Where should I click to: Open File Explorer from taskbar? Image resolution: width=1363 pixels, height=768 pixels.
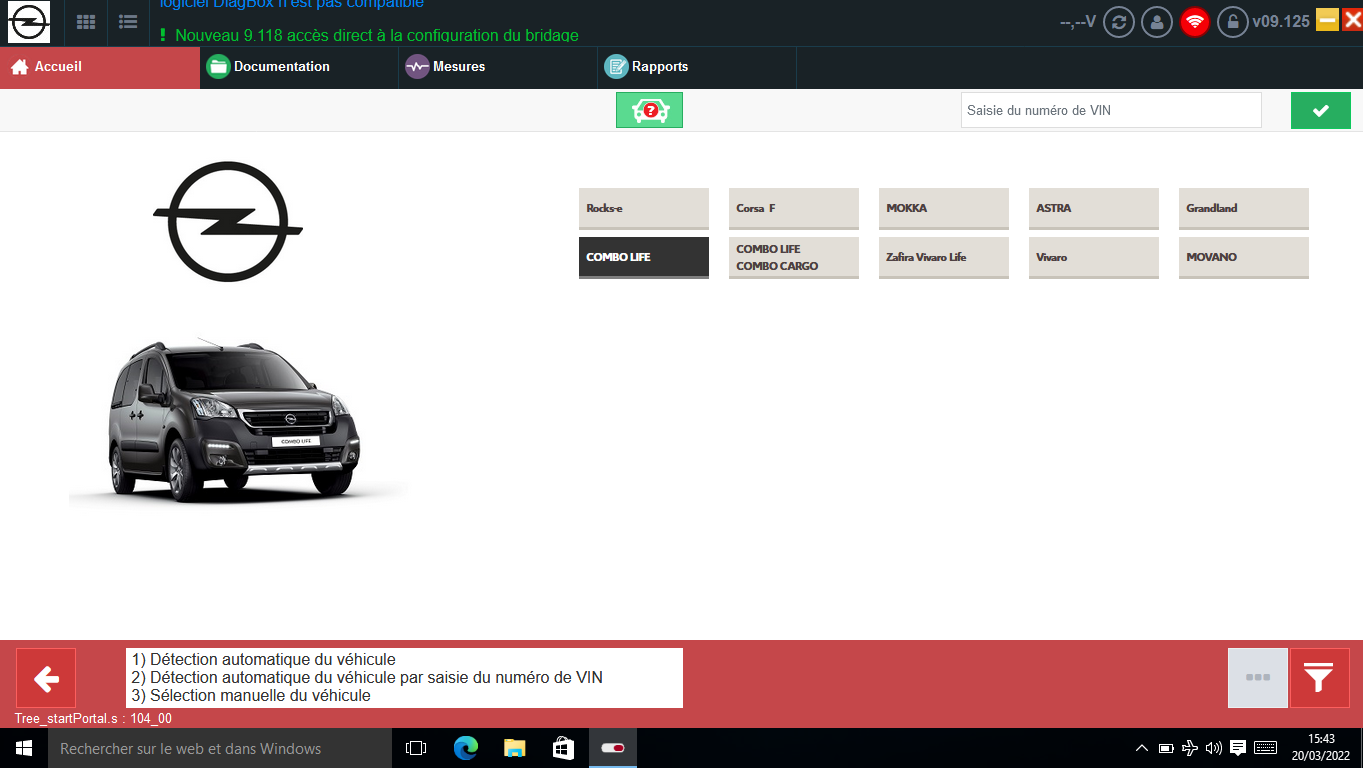click(514, 748)
